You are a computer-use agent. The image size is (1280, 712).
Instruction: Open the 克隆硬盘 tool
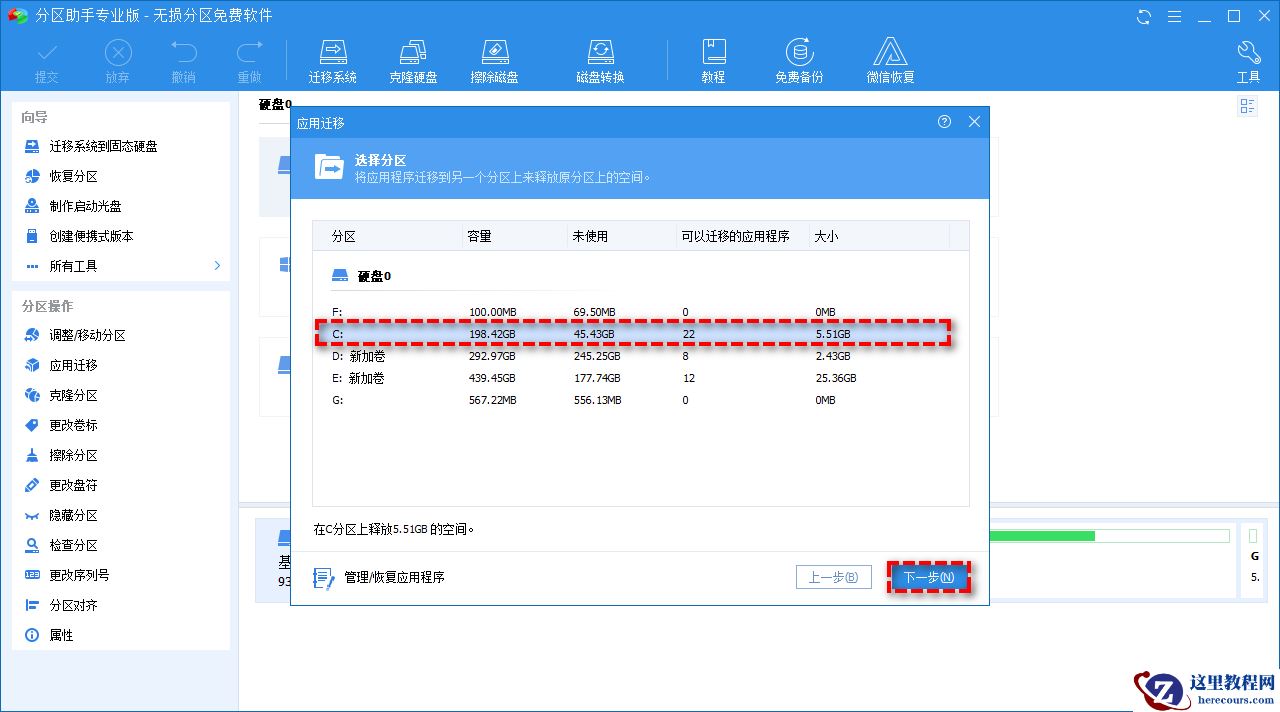(413, 57)
